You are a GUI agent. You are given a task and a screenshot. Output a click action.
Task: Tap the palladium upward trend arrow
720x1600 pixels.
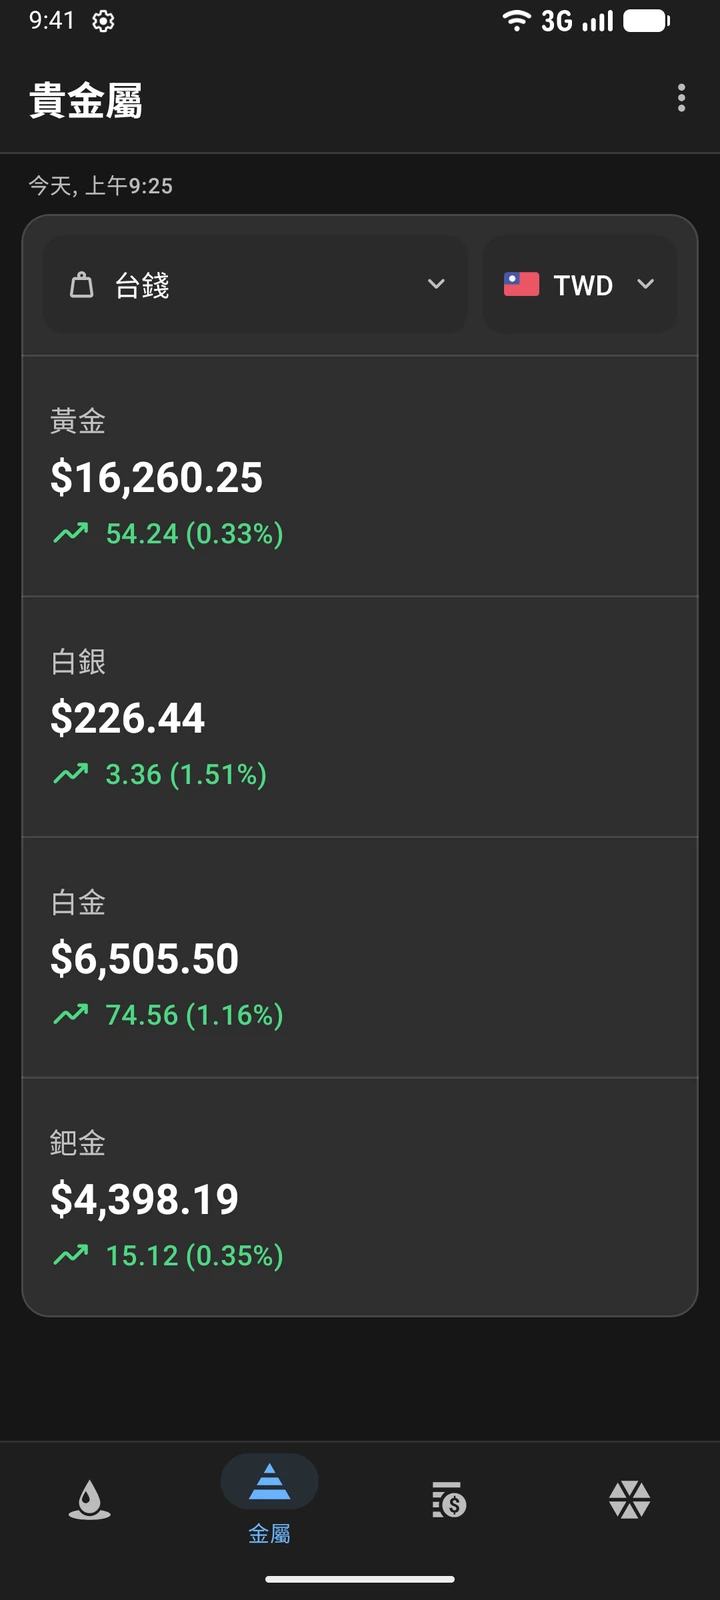point(71,1254)
